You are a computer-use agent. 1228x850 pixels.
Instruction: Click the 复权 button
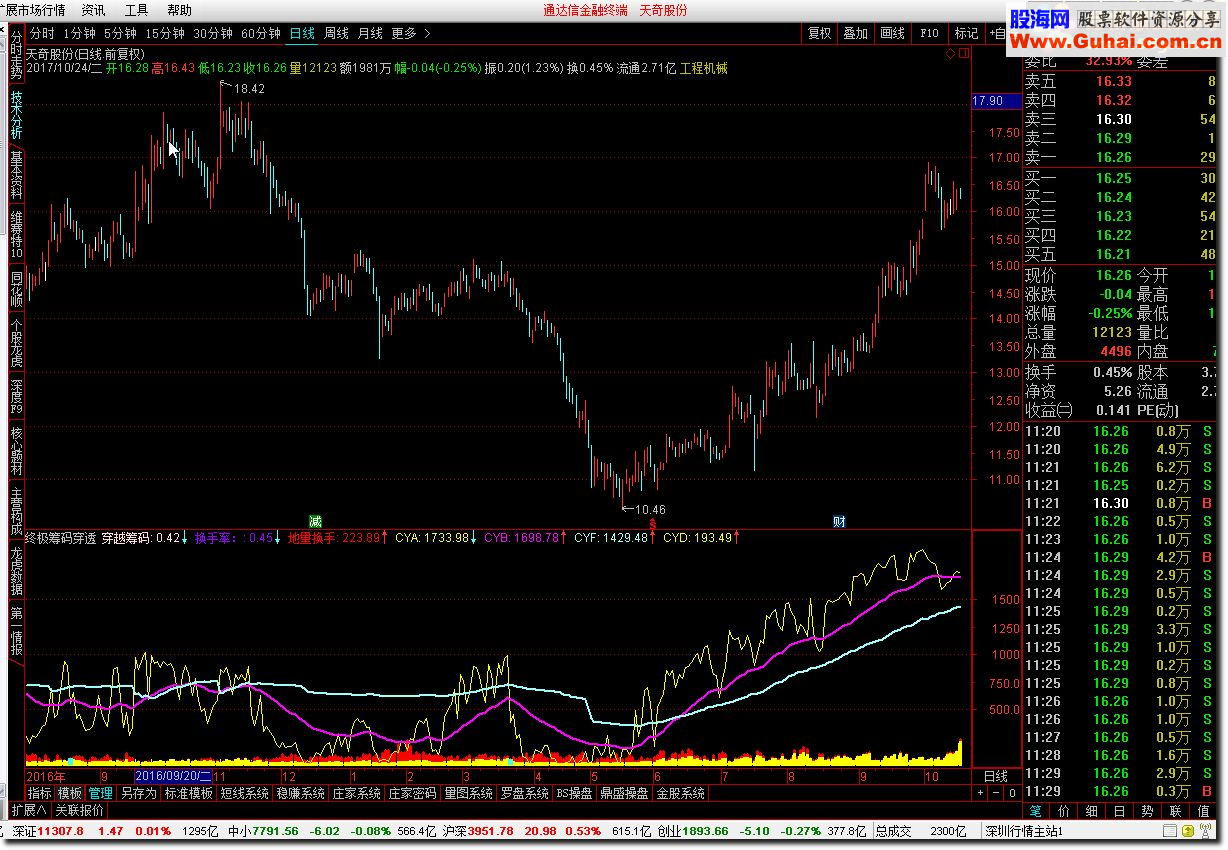(820, 33)
